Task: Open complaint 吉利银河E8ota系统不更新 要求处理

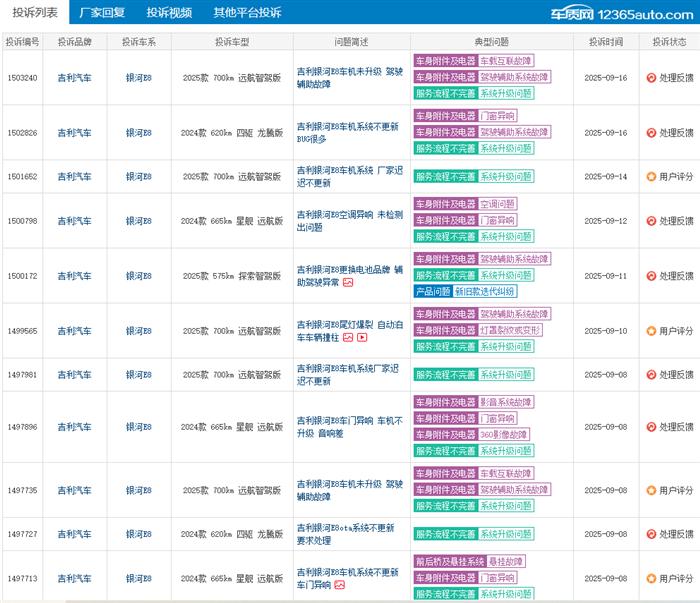Action: [346, 535]
